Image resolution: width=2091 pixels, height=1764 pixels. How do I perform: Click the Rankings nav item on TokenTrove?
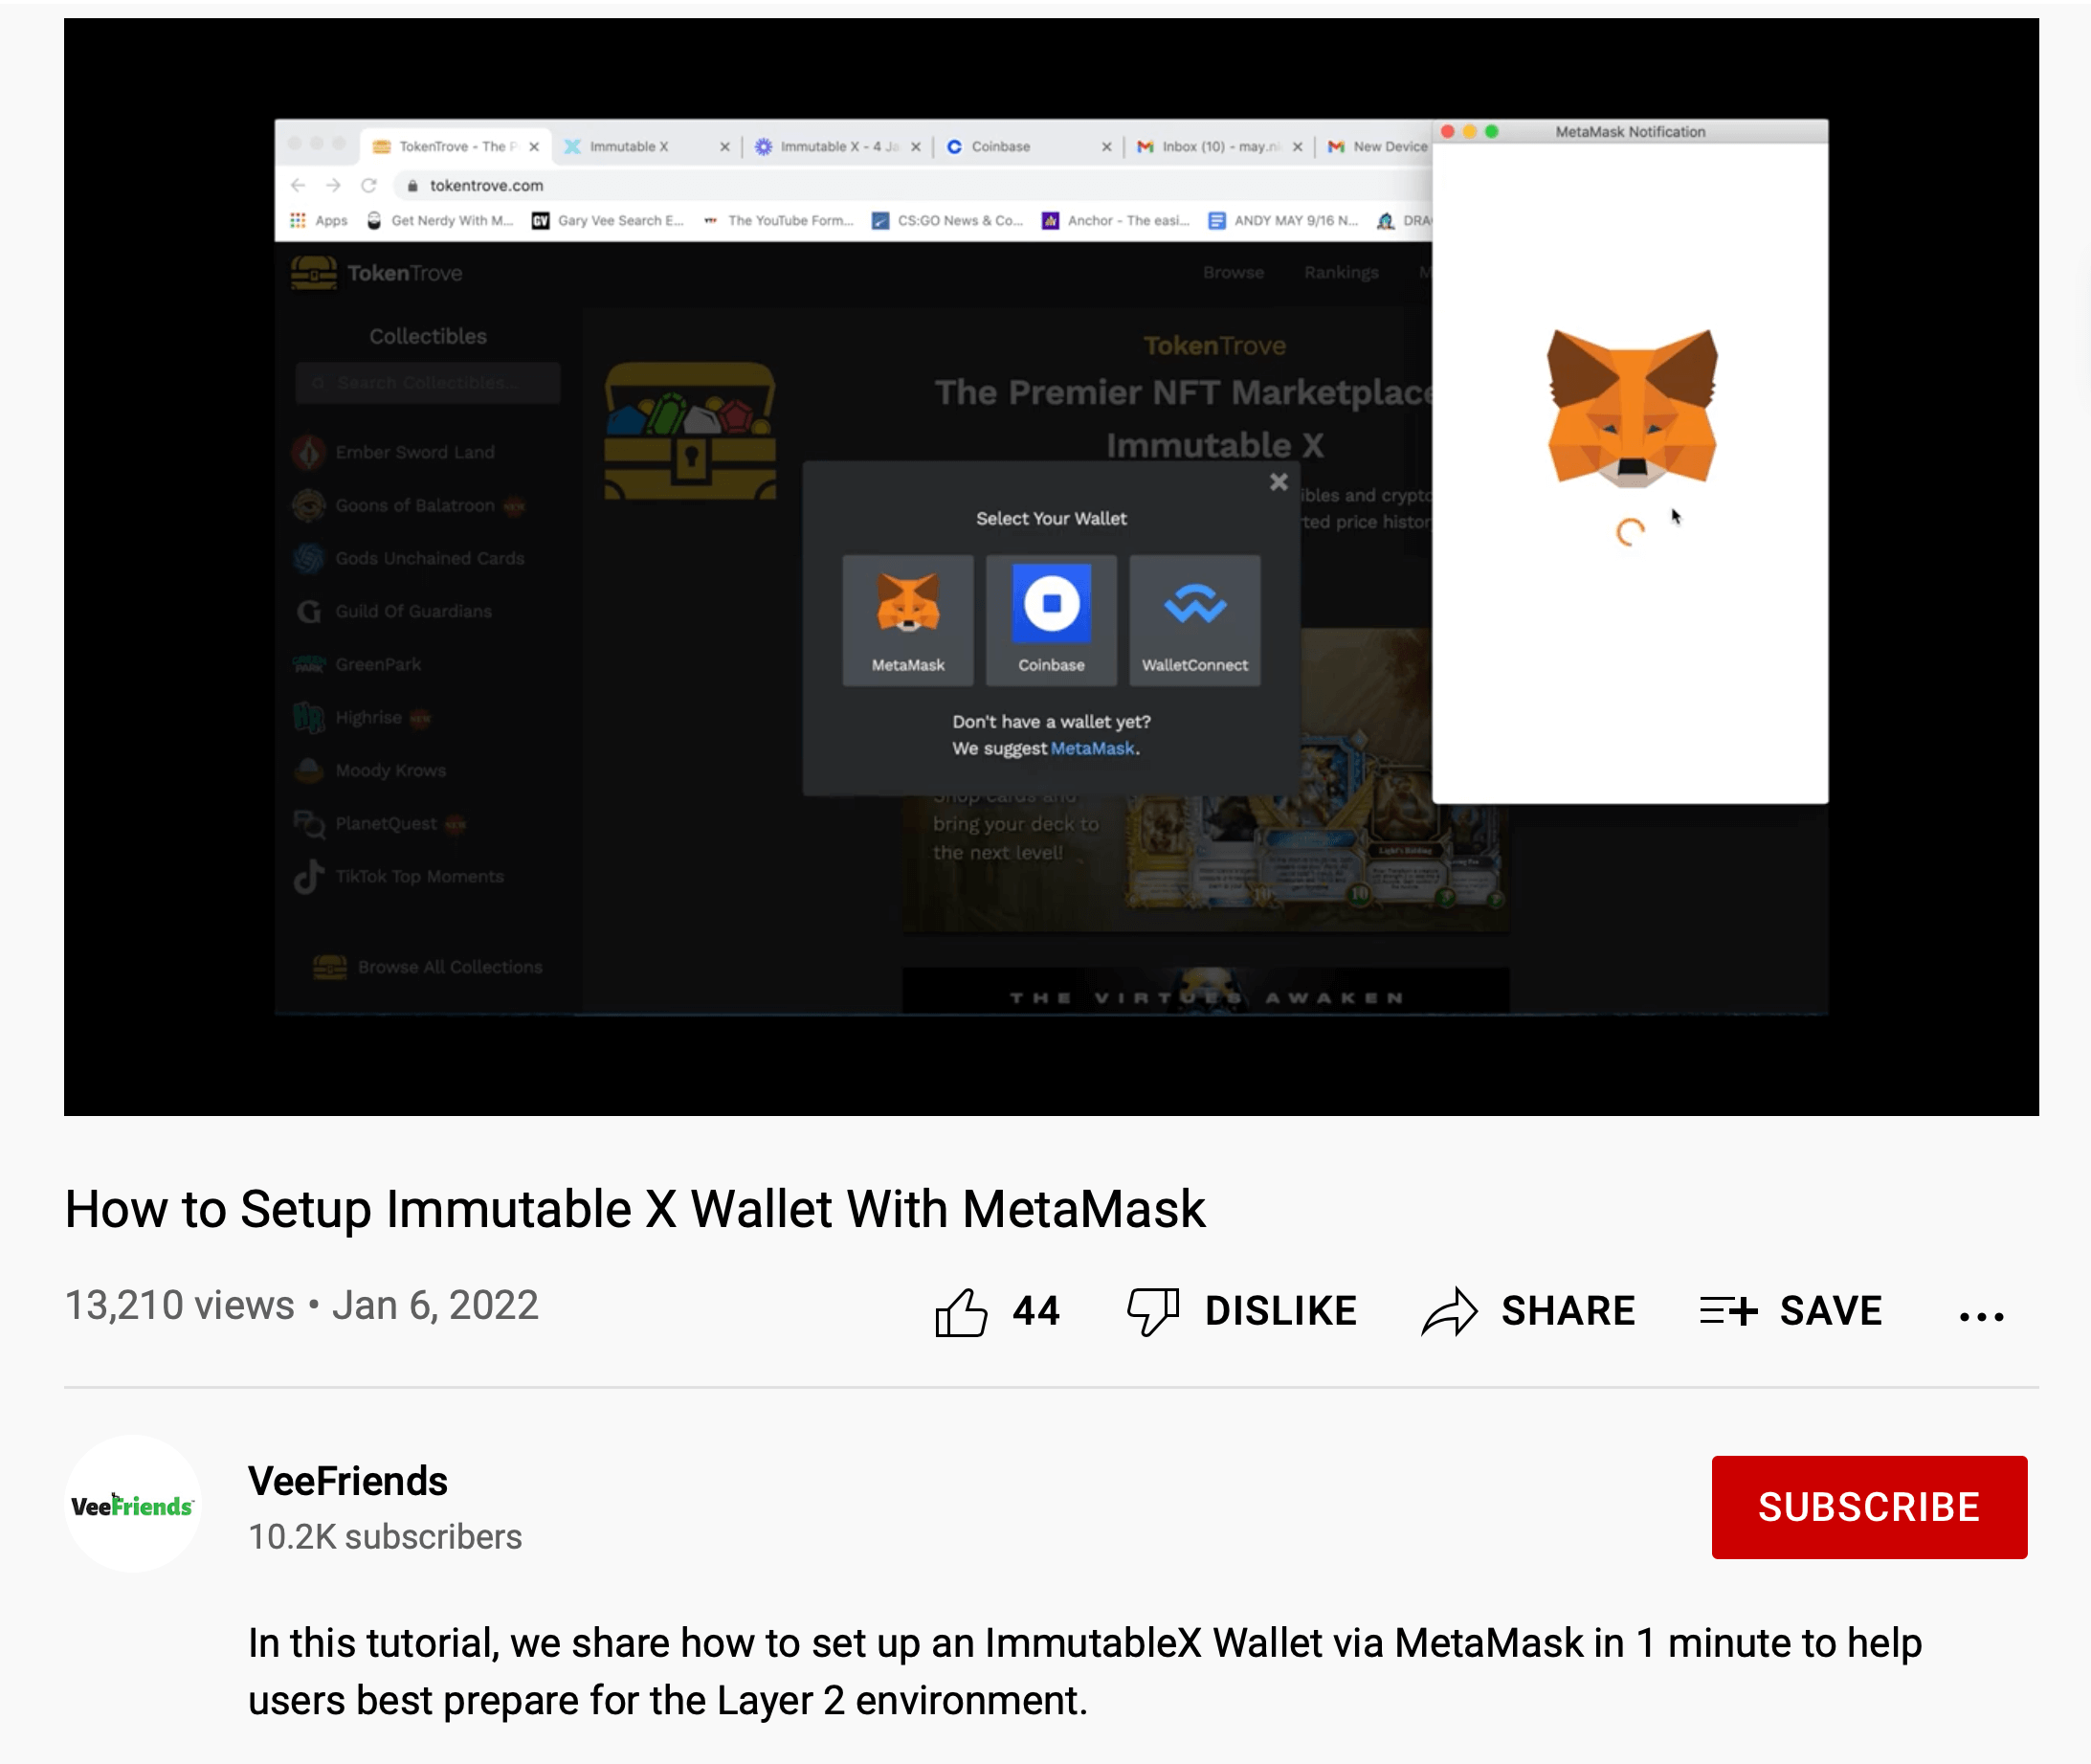(x=1341, y=272)
